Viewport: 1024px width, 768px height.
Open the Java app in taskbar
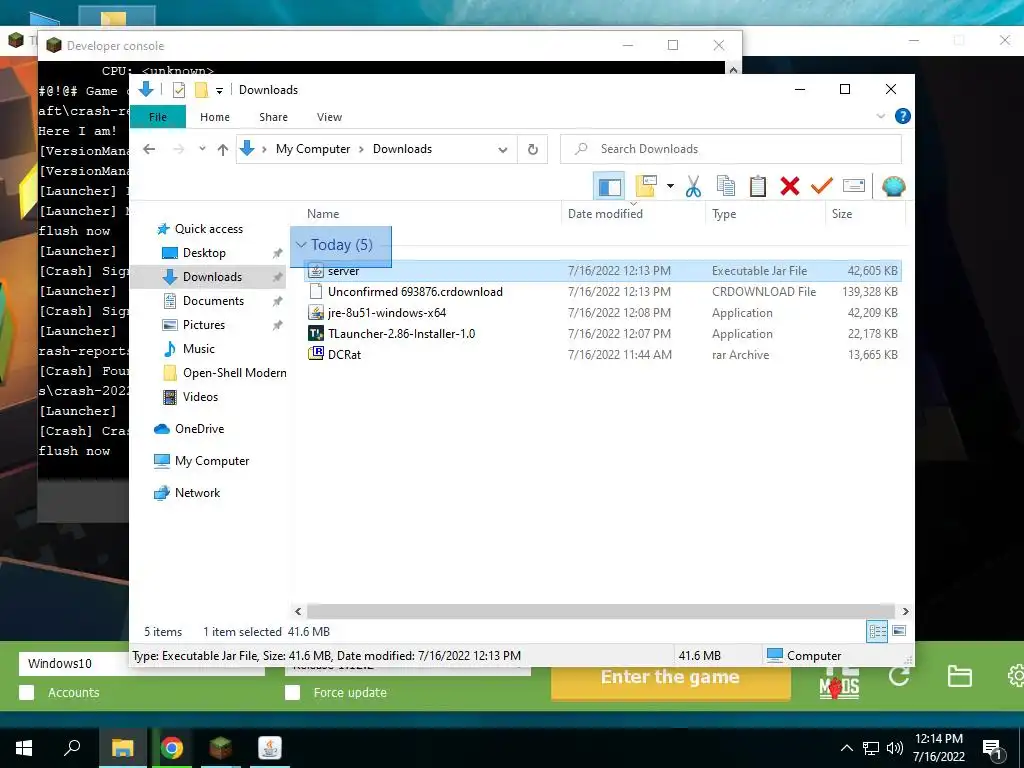[x=270, y=748]
